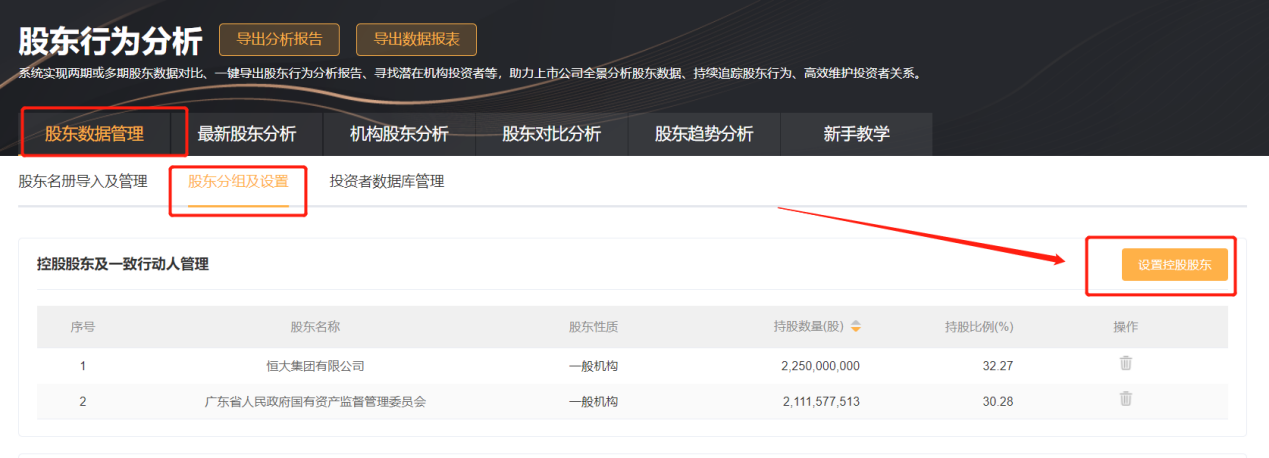Click the 控股股东及一致行动人管理 section title
The width and height of the screenshot is (1269, 458).
click(123, 264)
